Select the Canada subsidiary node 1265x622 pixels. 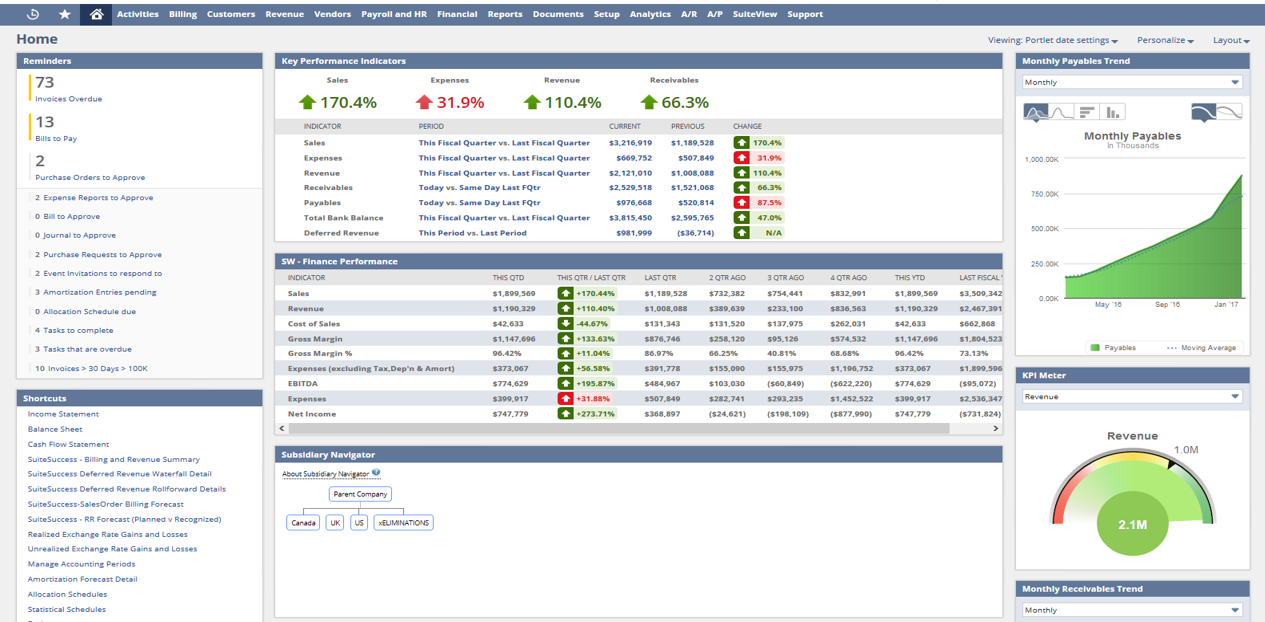click(302, 523)
